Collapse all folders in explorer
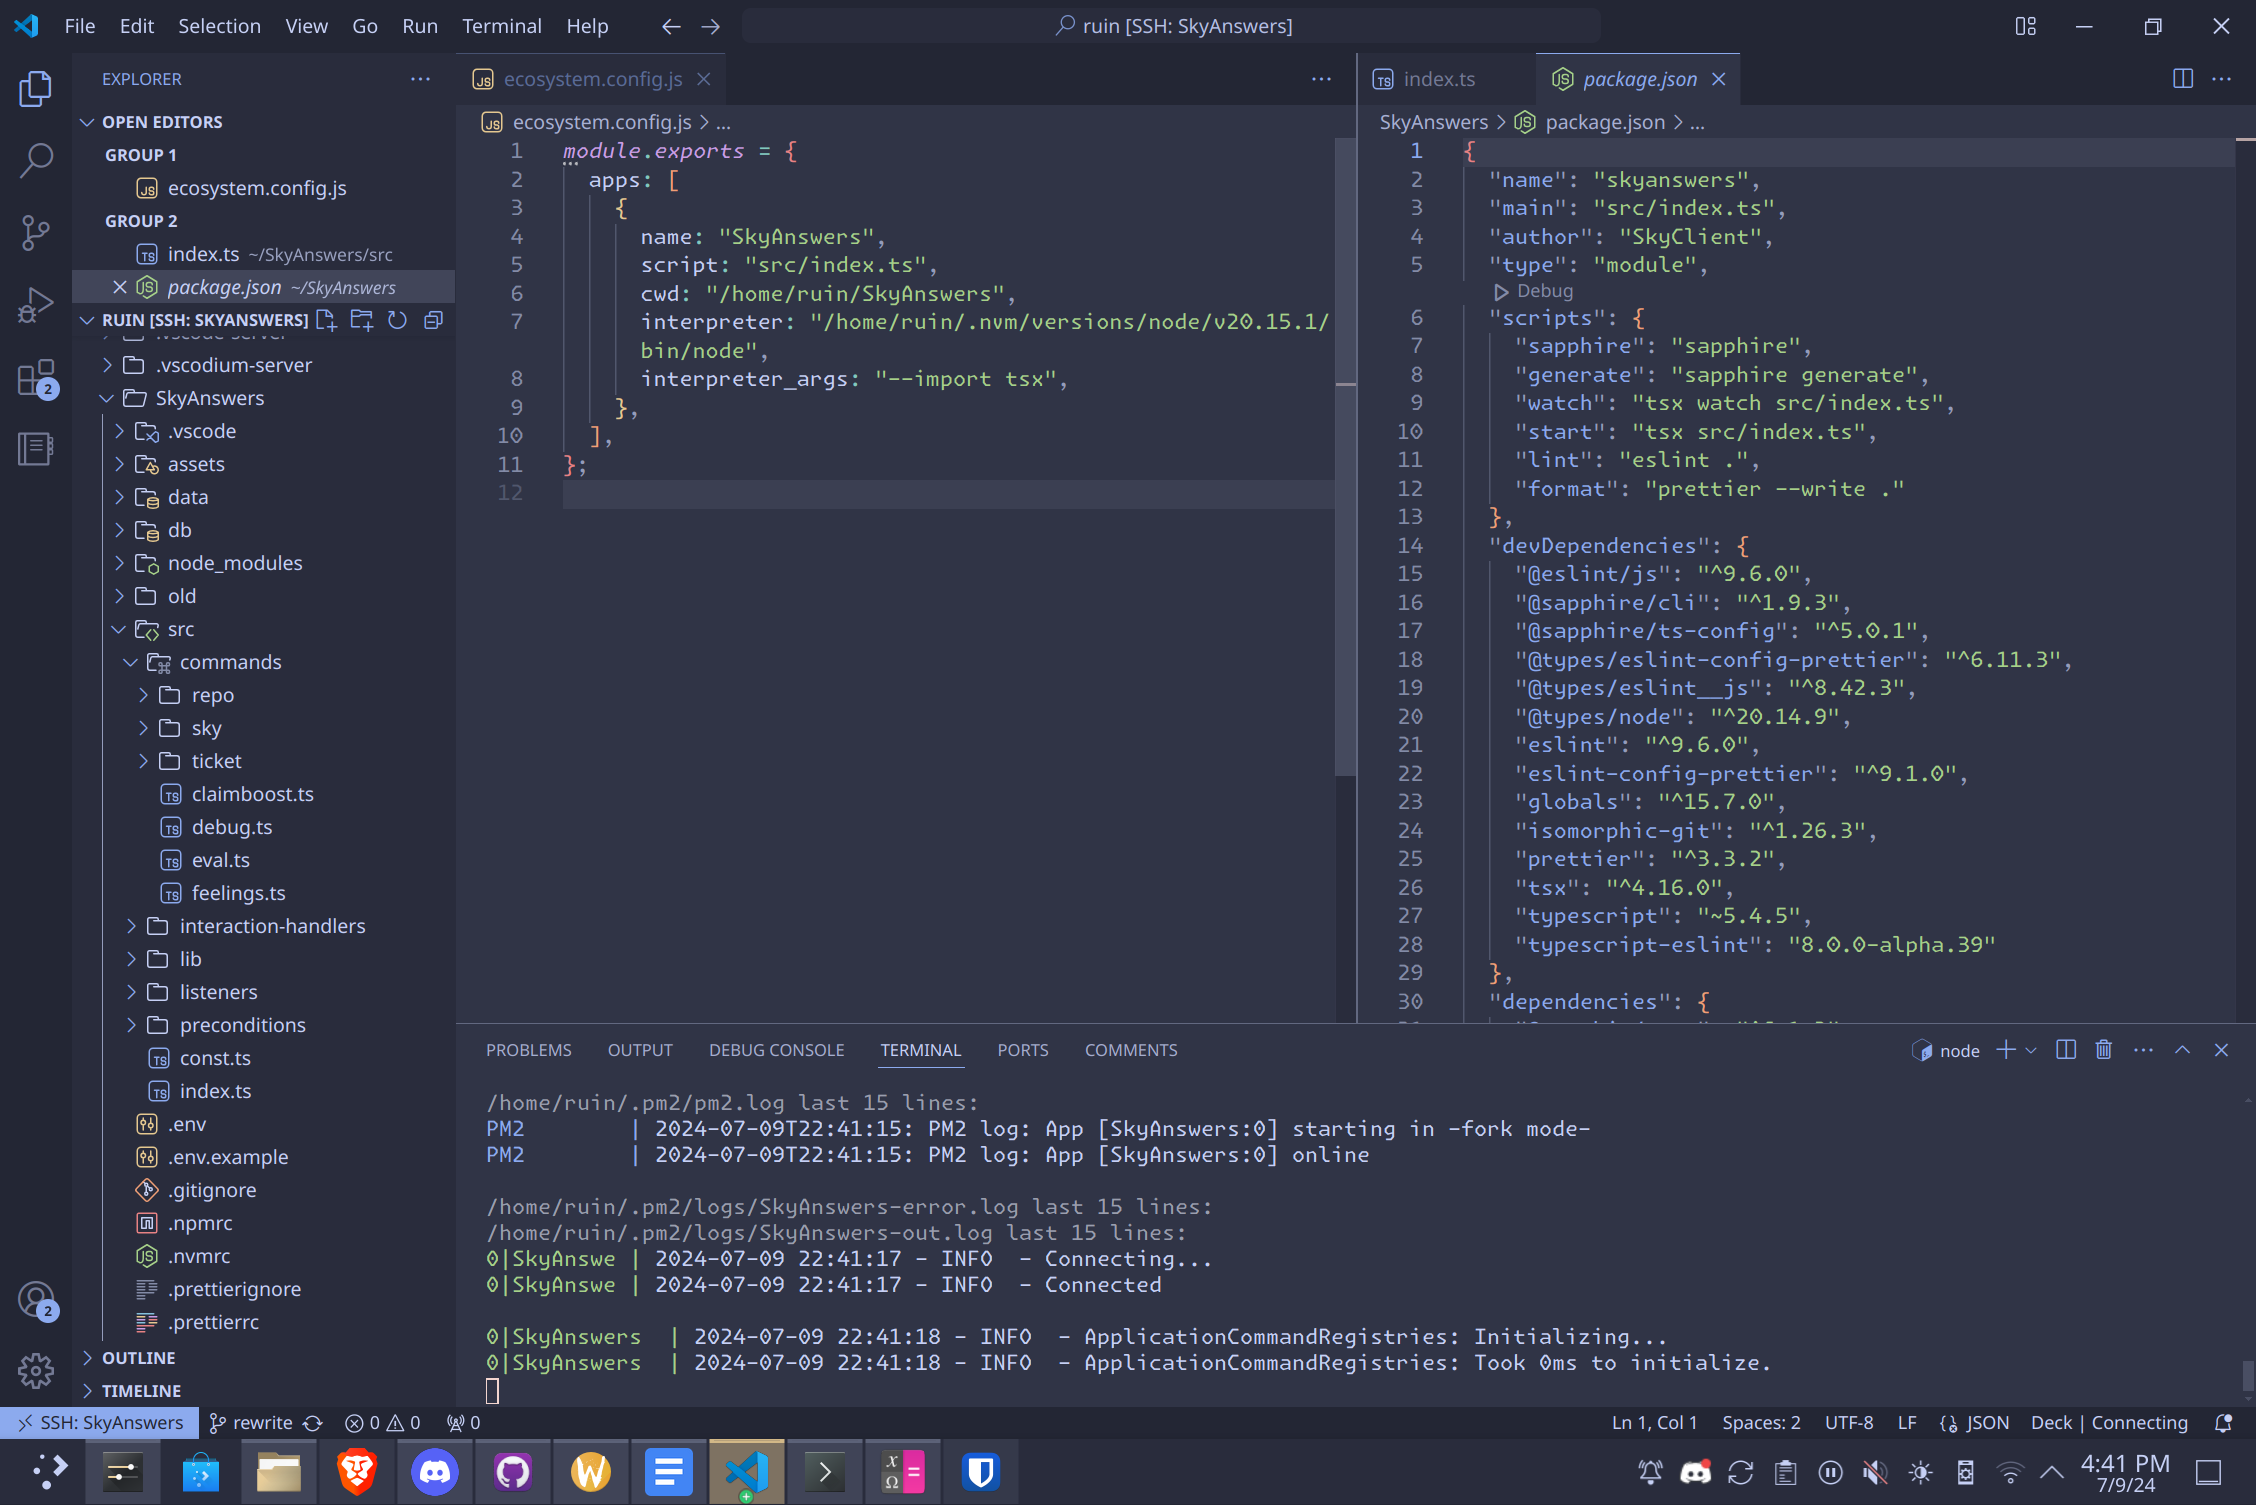Viewport: 2256px width, 1505px height. coord(434,320)
